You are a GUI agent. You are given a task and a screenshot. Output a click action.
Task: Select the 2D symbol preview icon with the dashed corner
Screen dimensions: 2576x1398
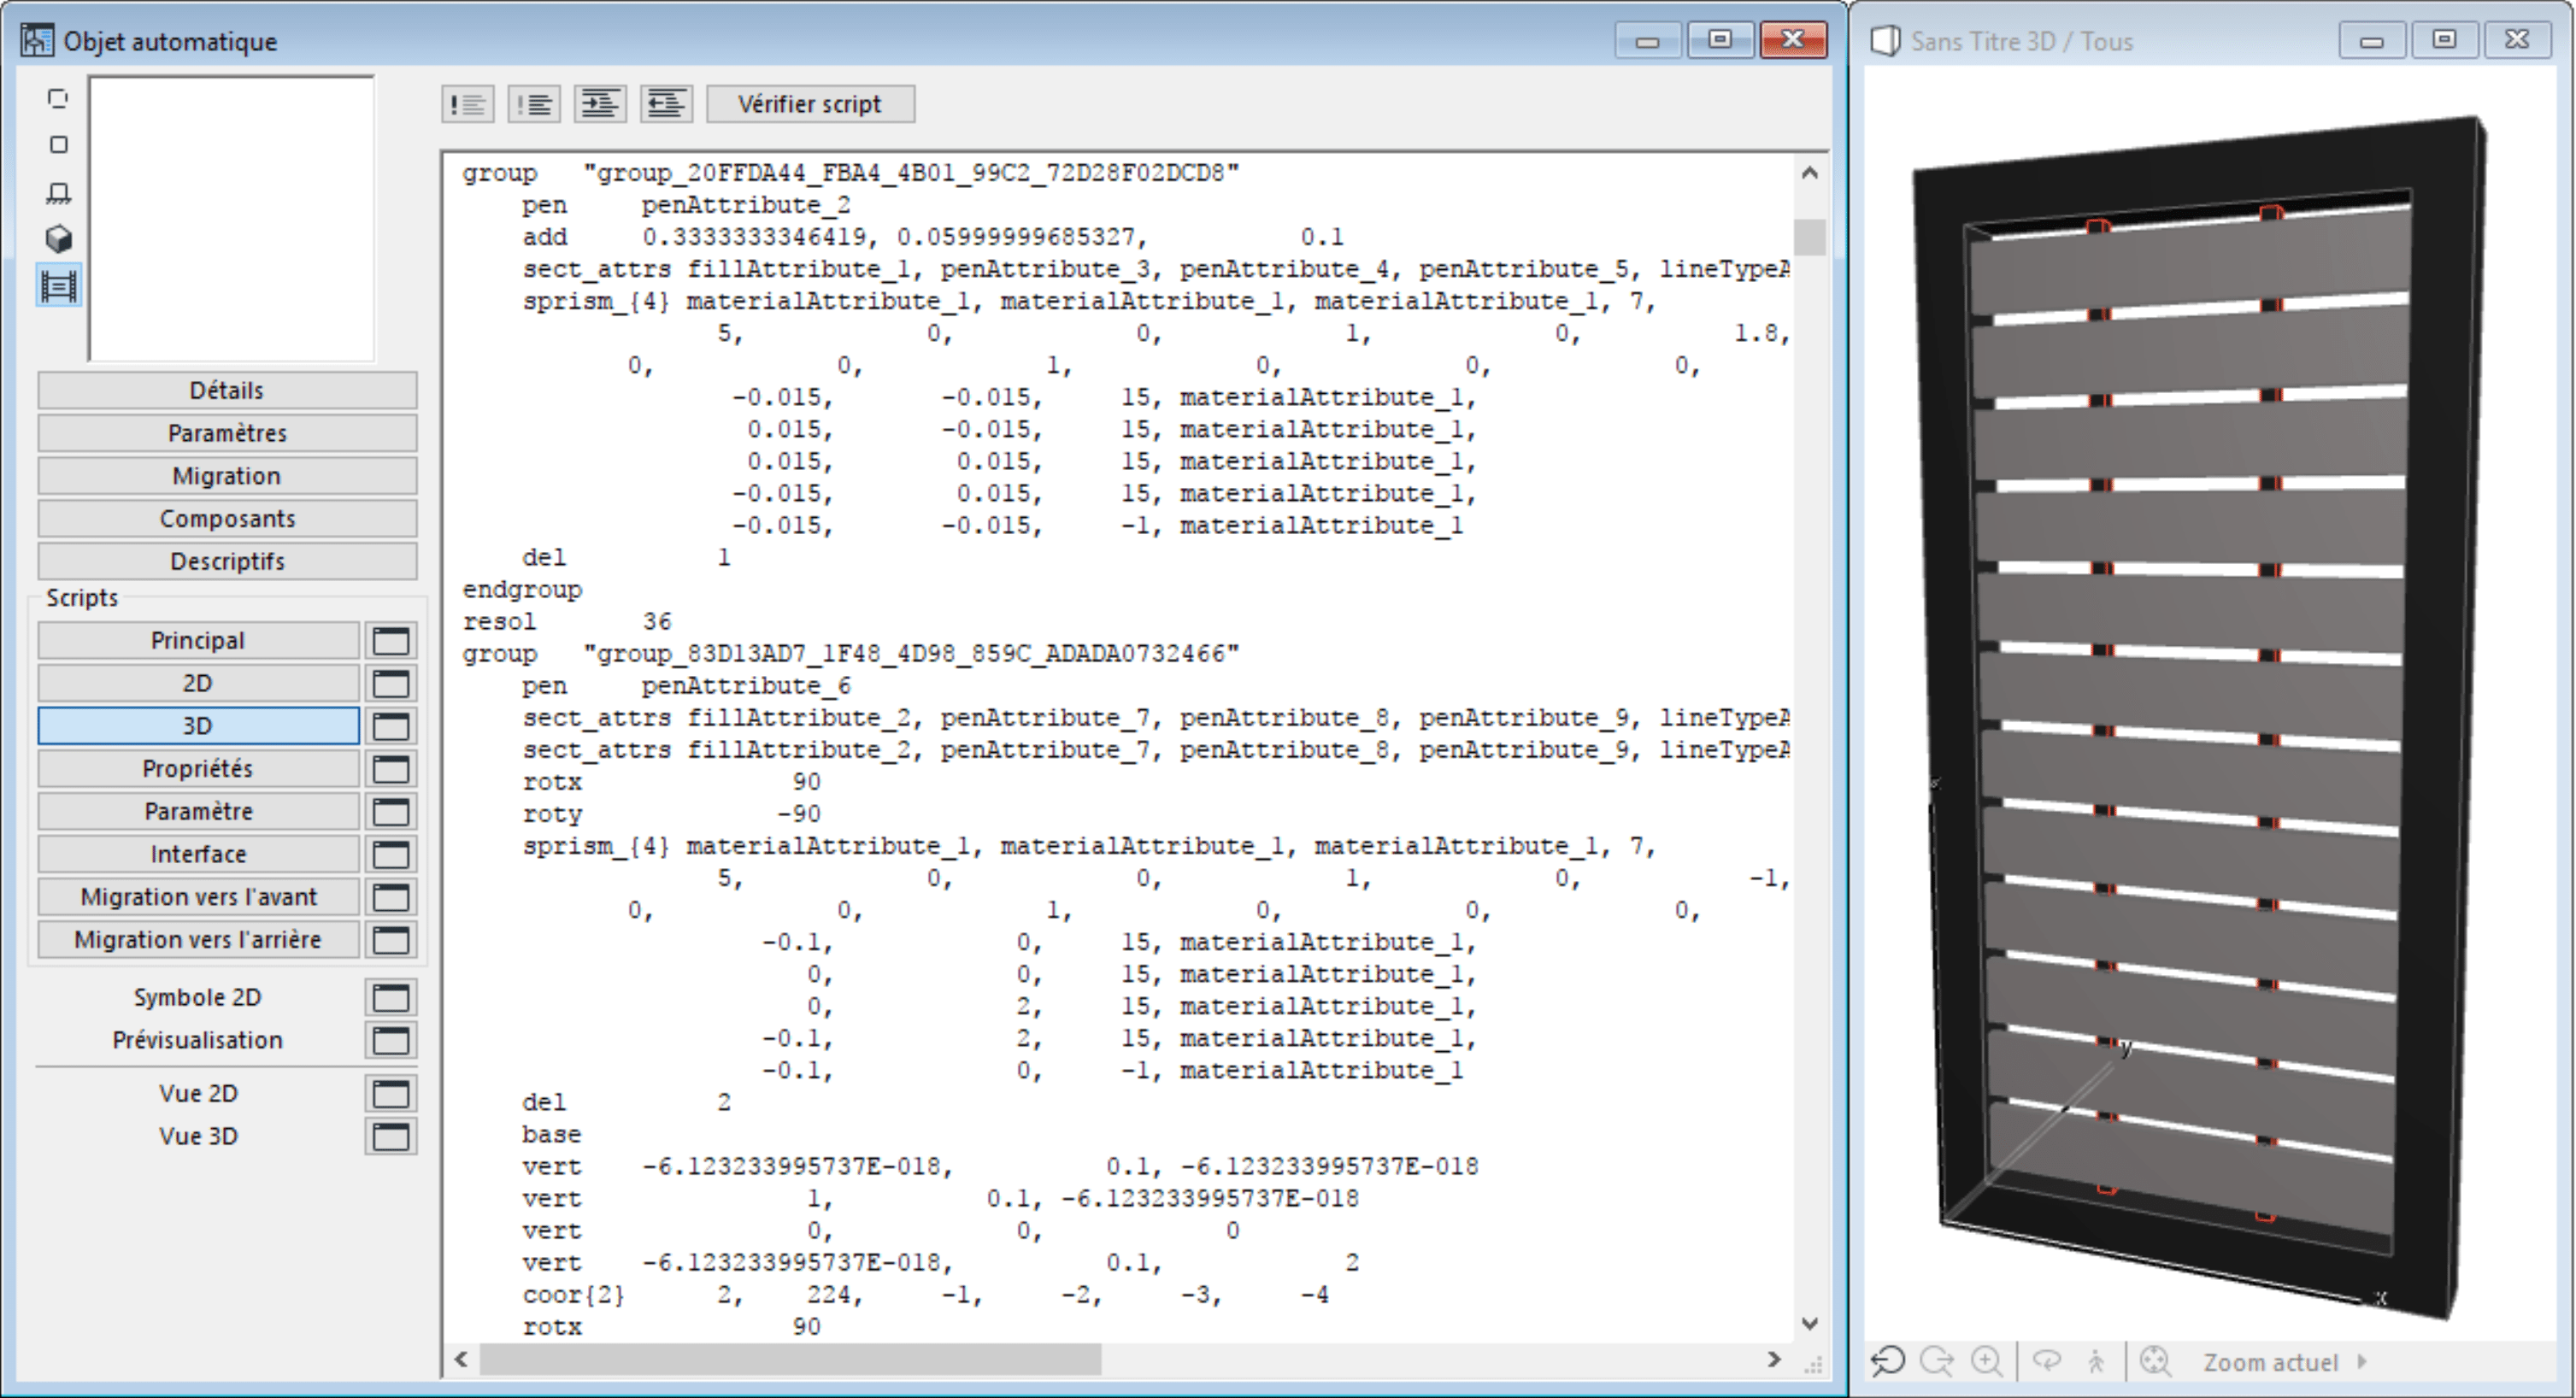(58, 98)
